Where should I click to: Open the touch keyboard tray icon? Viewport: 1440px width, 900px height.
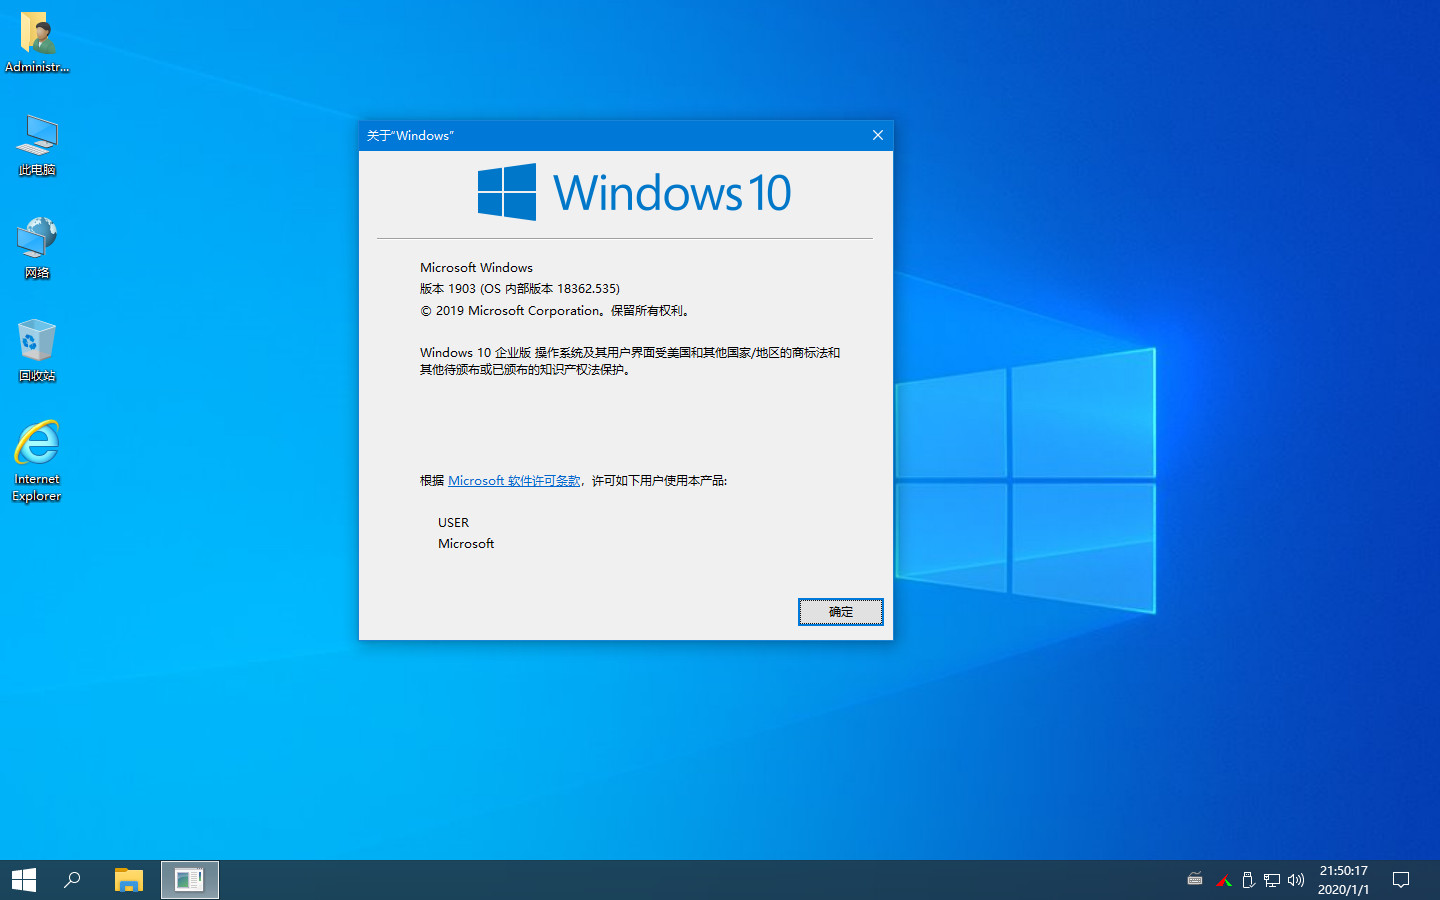click(x=1195, y=880)
